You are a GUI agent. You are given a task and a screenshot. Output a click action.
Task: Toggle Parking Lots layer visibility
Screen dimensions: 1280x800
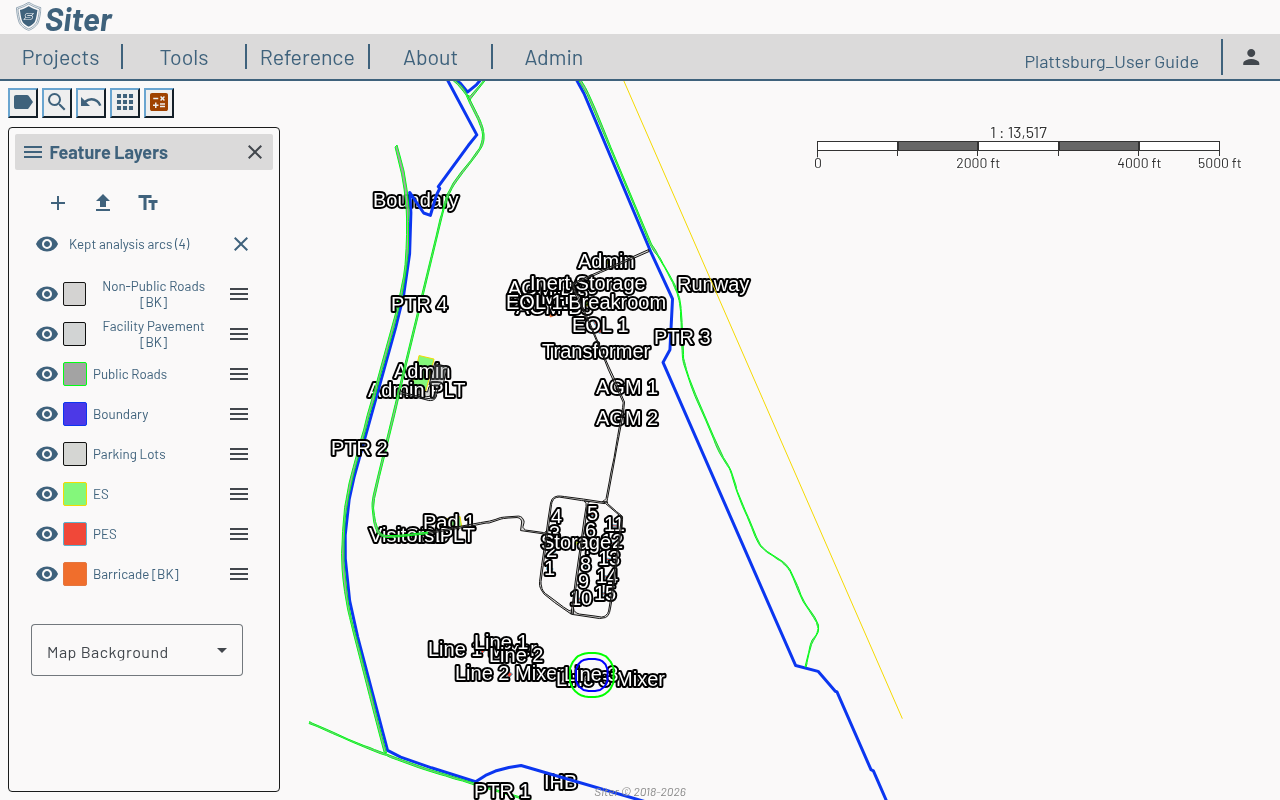tap(47, 454)
